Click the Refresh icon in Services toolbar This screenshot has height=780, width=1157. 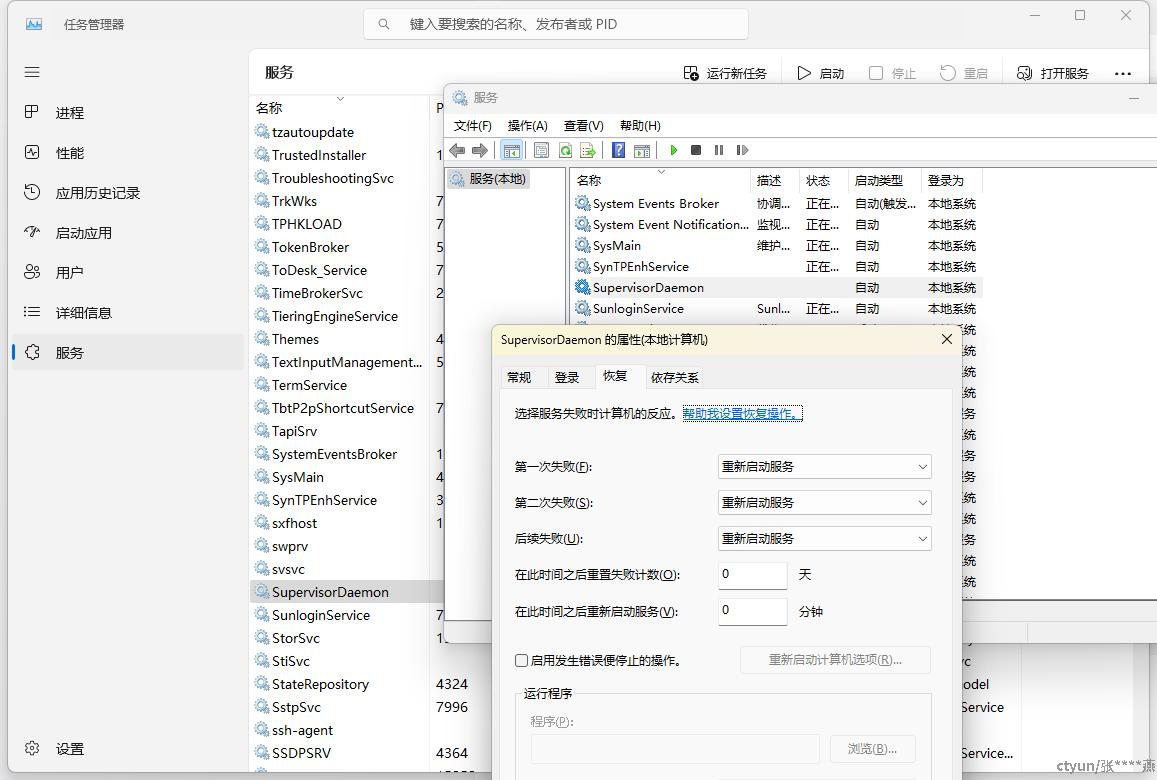565,151
